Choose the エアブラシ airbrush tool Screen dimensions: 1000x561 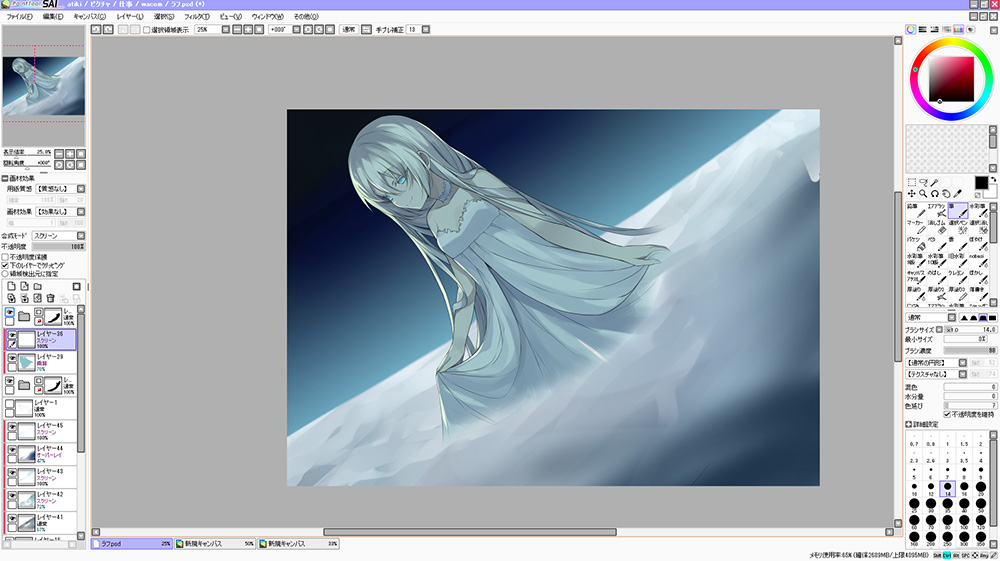(936, 210)
